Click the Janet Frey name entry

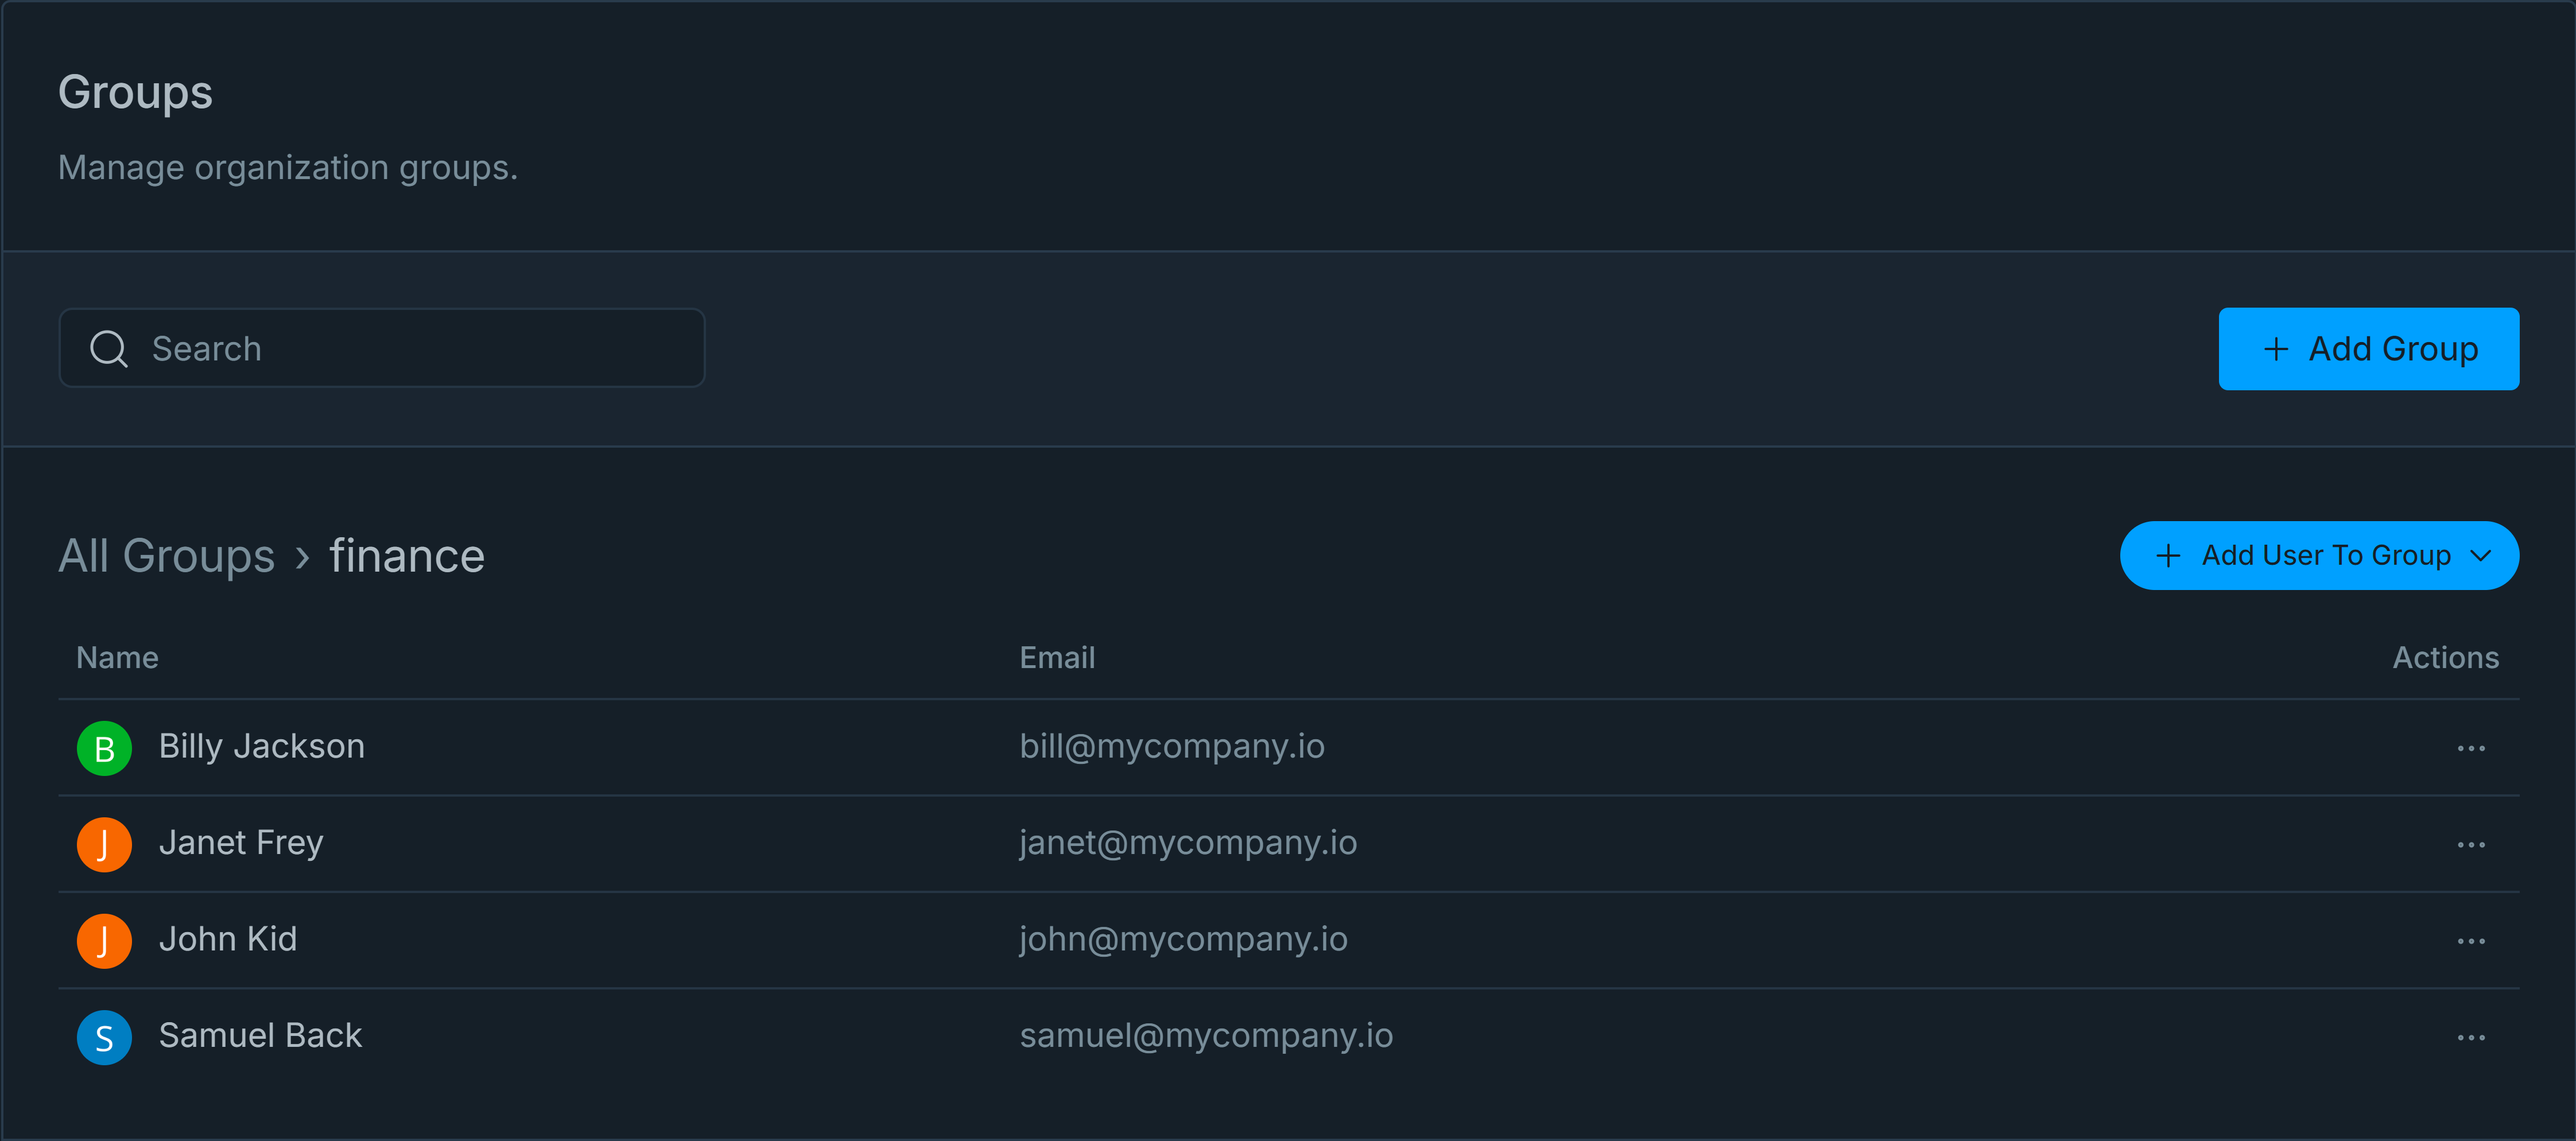coord(241,843)
